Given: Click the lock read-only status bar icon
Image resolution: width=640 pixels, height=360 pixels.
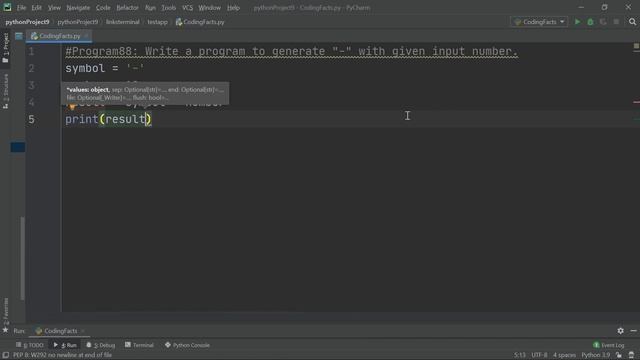Looking at the screenshot, I should tap(619, 355).
